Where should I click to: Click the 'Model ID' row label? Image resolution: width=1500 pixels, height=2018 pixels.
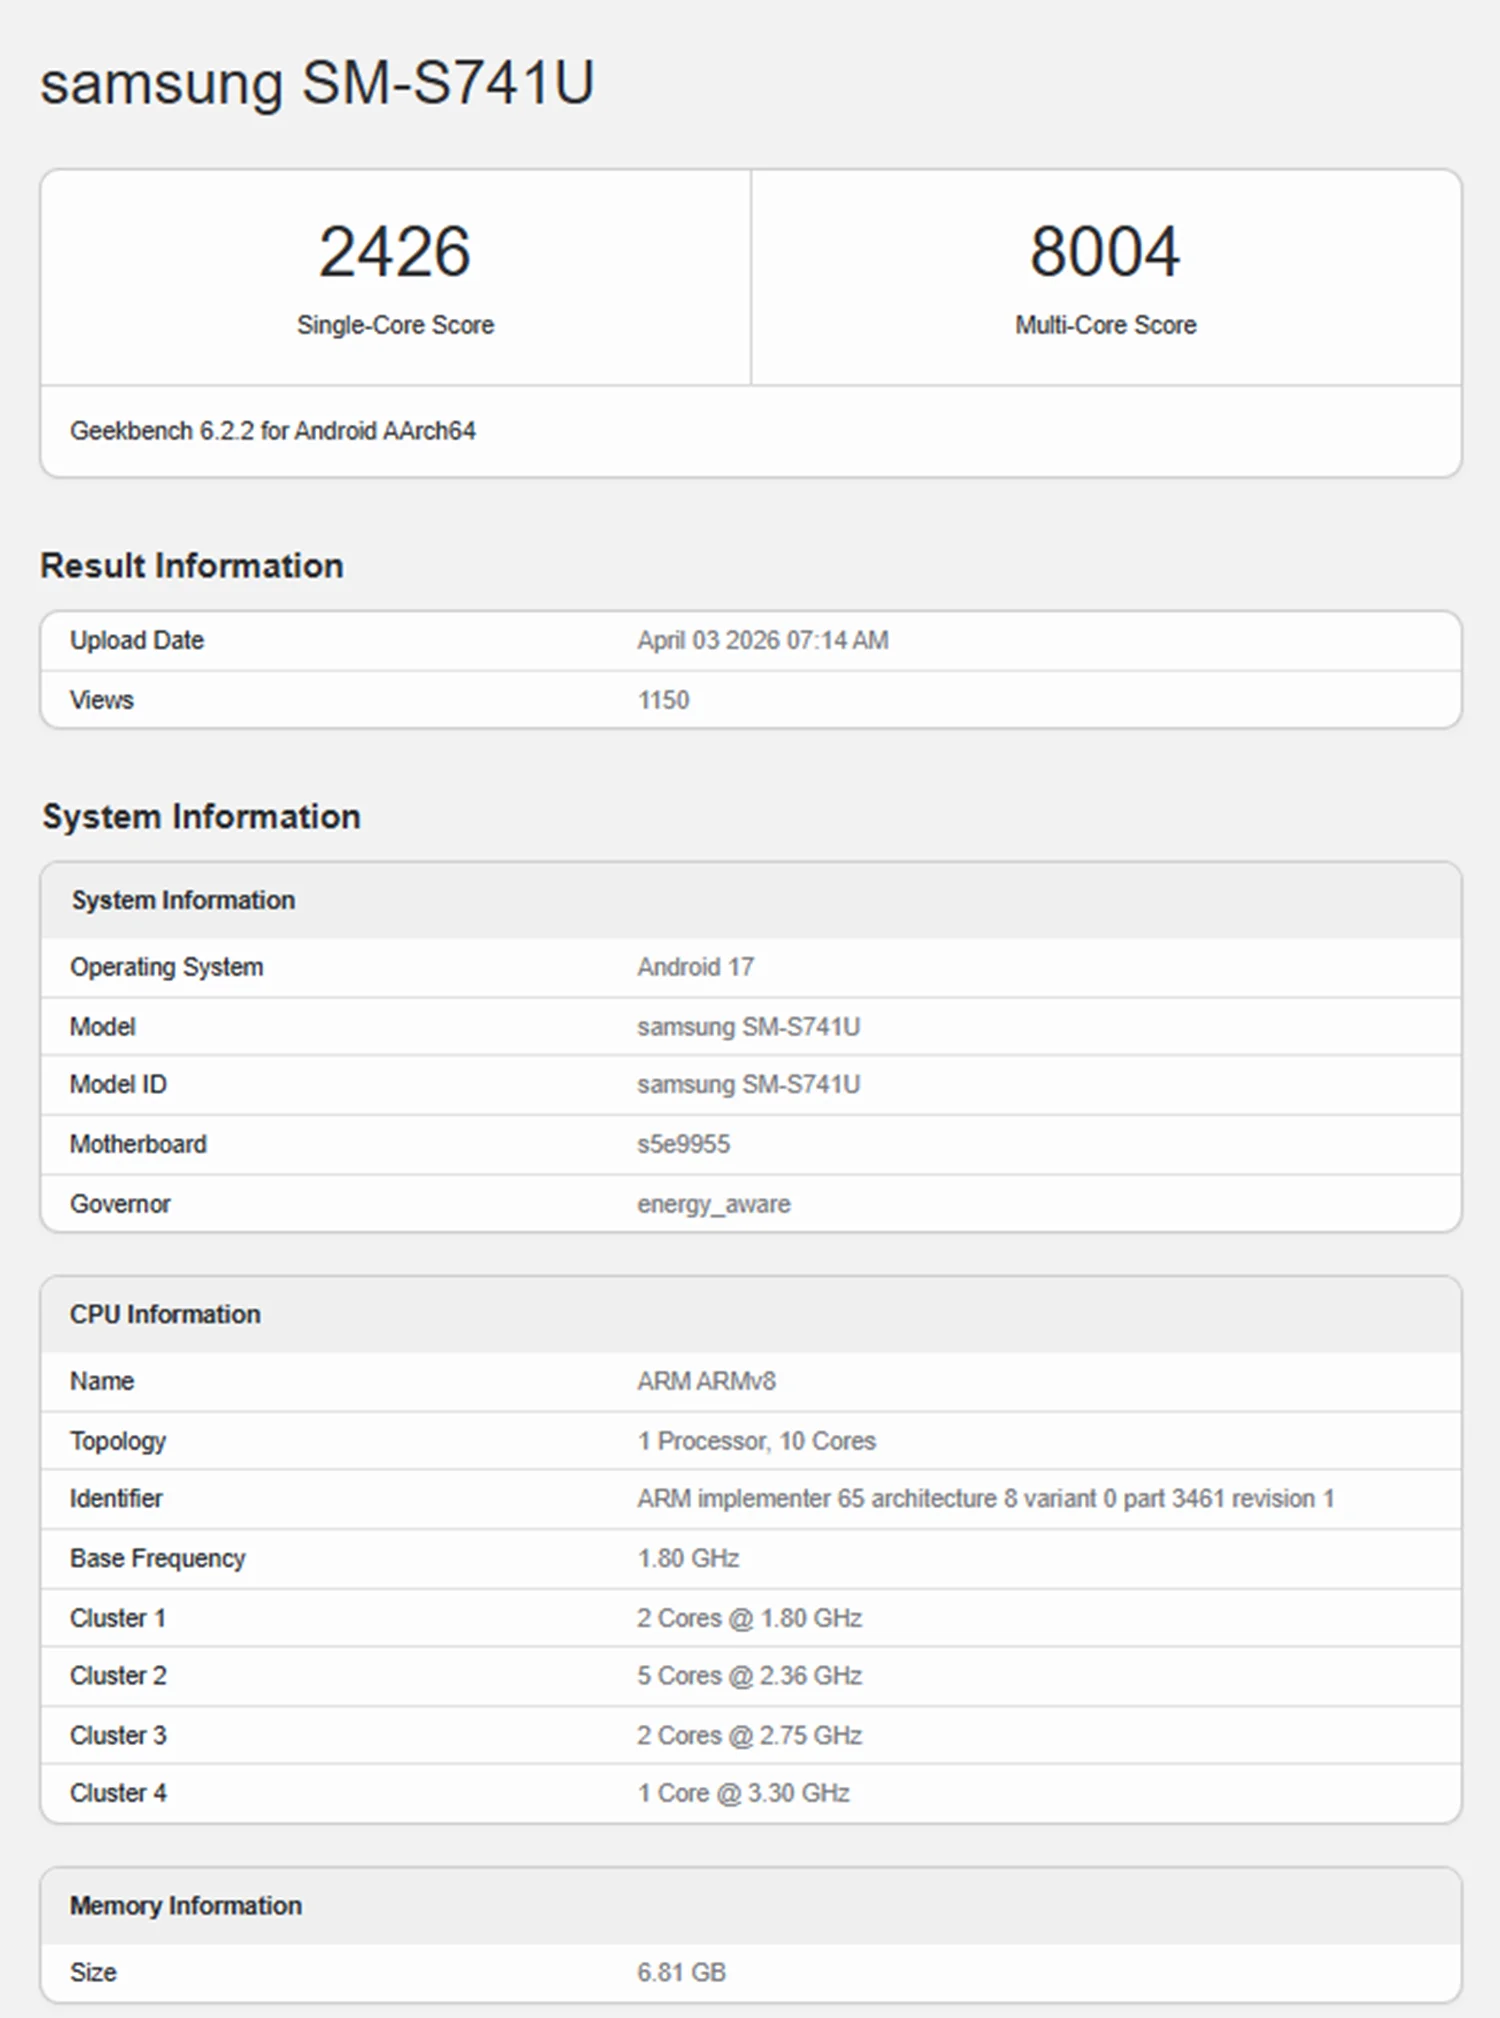click(118, 1084)
